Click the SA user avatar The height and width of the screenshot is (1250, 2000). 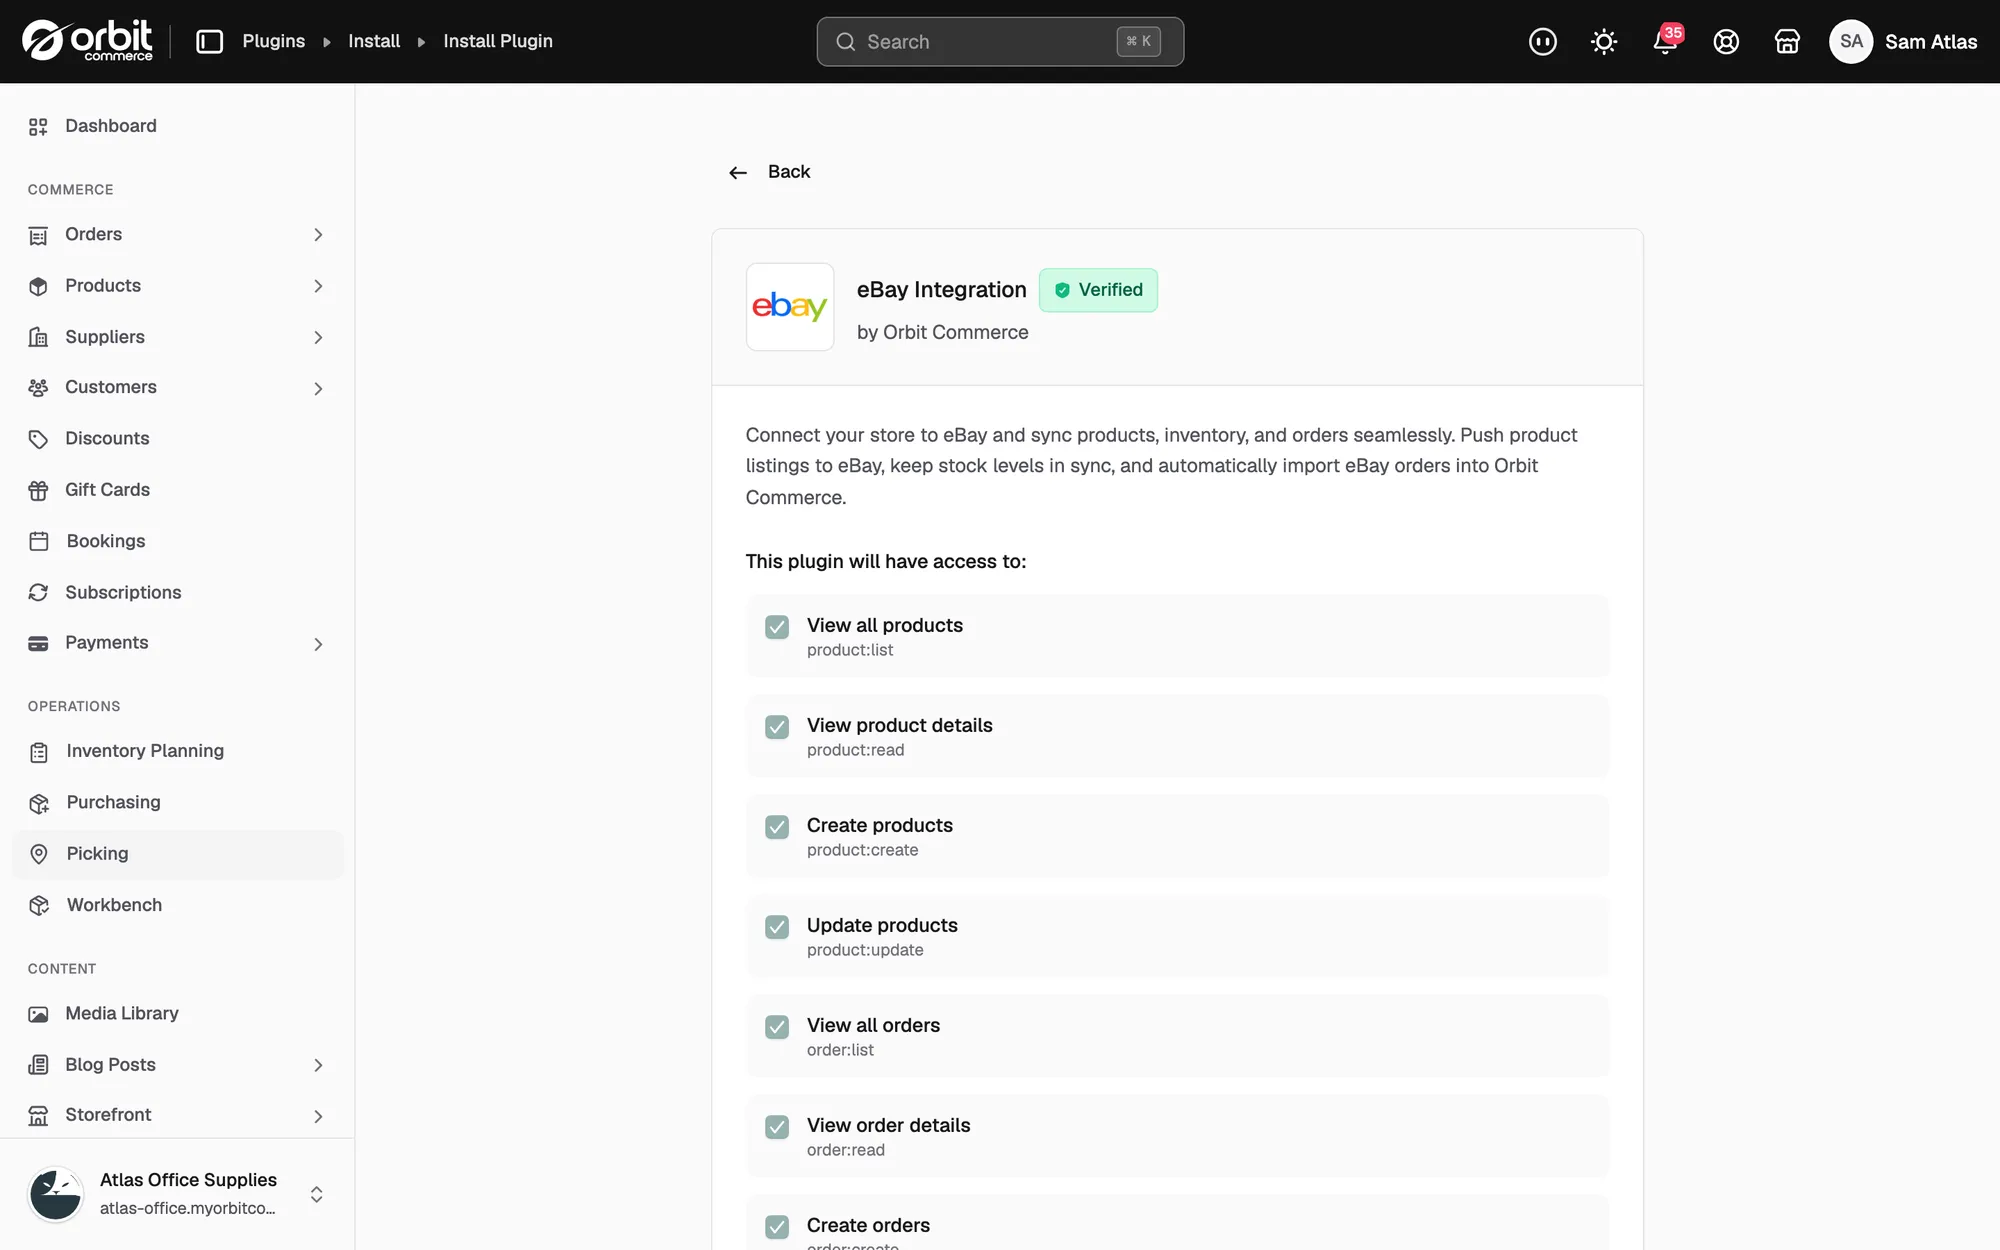point(1851,41)
